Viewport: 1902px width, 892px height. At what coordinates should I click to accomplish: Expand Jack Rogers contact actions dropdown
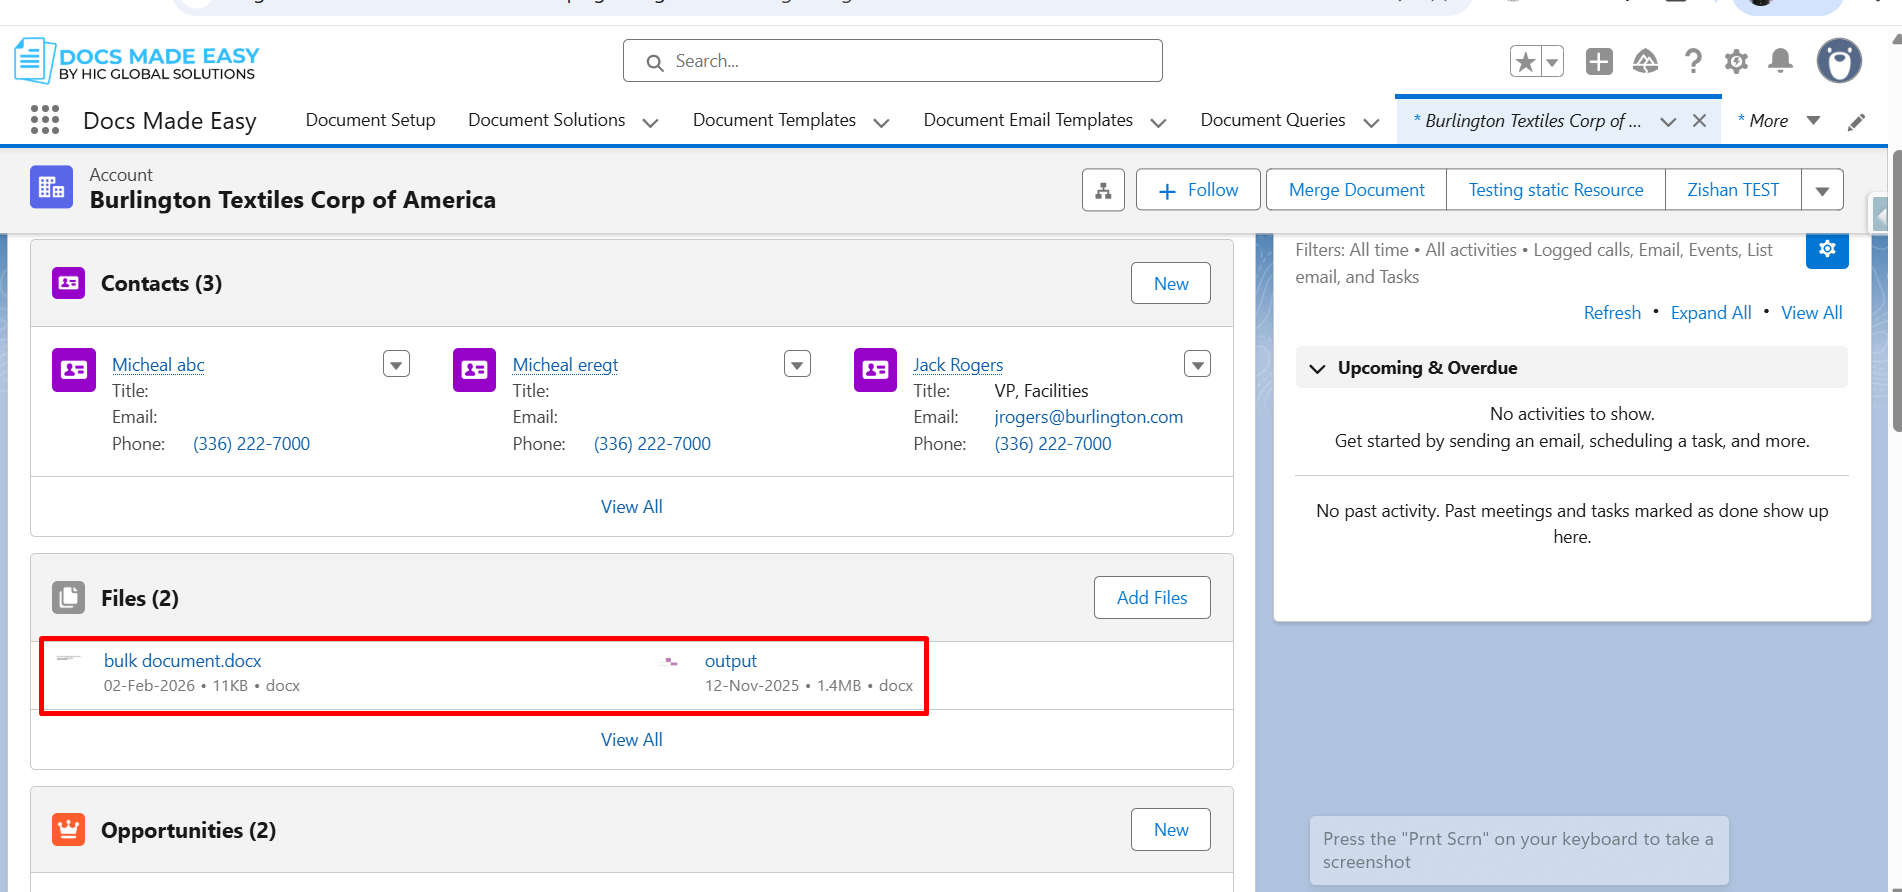click(x=1197, y=364)
